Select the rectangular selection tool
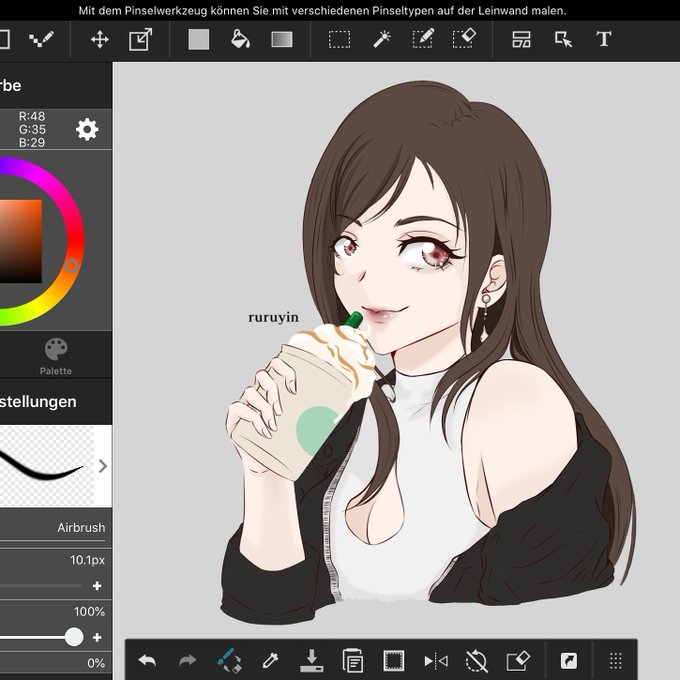The image size is (680, 680). pyautogui.click(x=340, y=39)
